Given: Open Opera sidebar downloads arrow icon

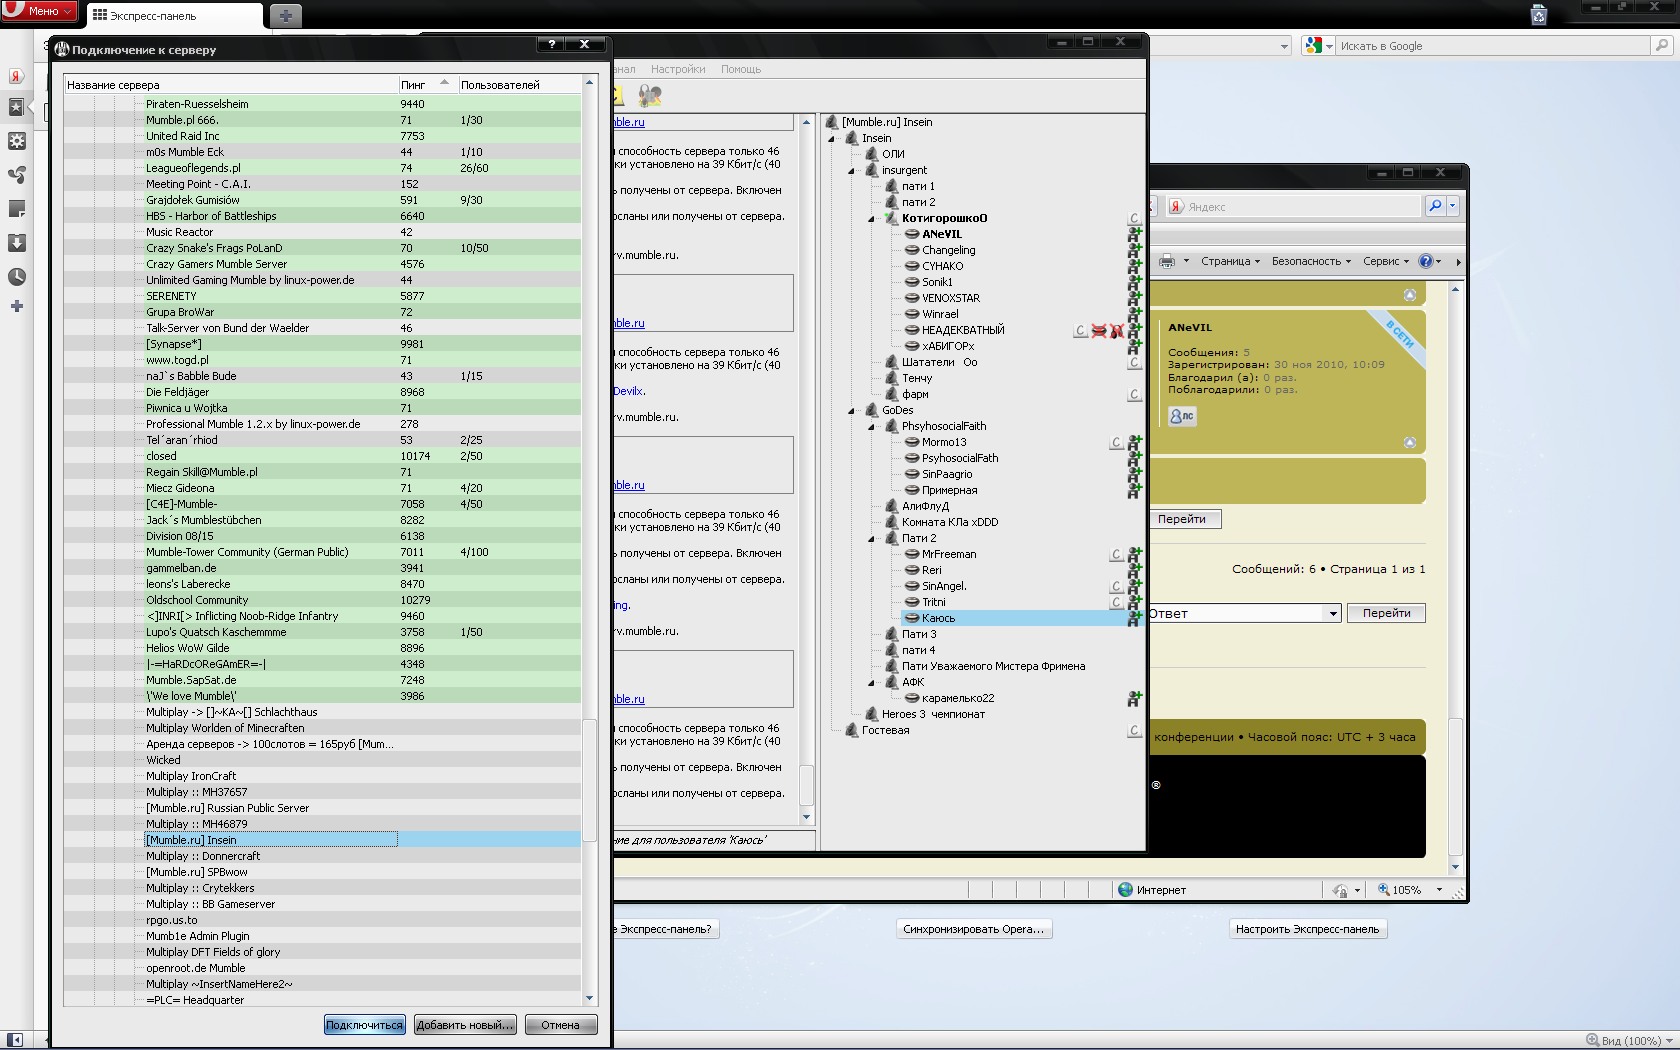Looking at the screenshot, I should click(x=16, y=243).
